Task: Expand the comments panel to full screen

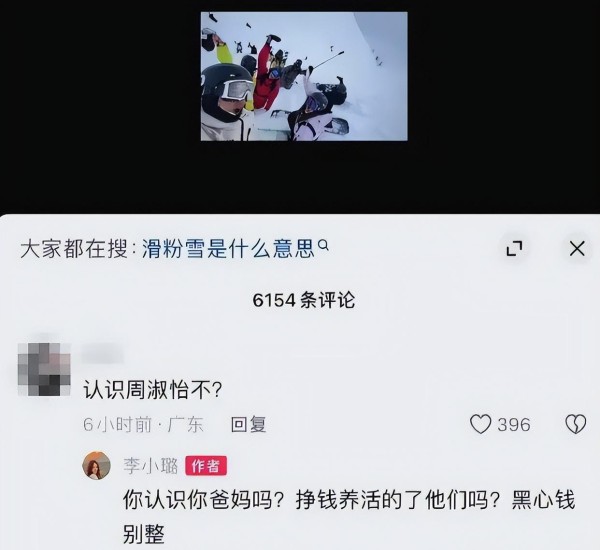Action: 514,248
